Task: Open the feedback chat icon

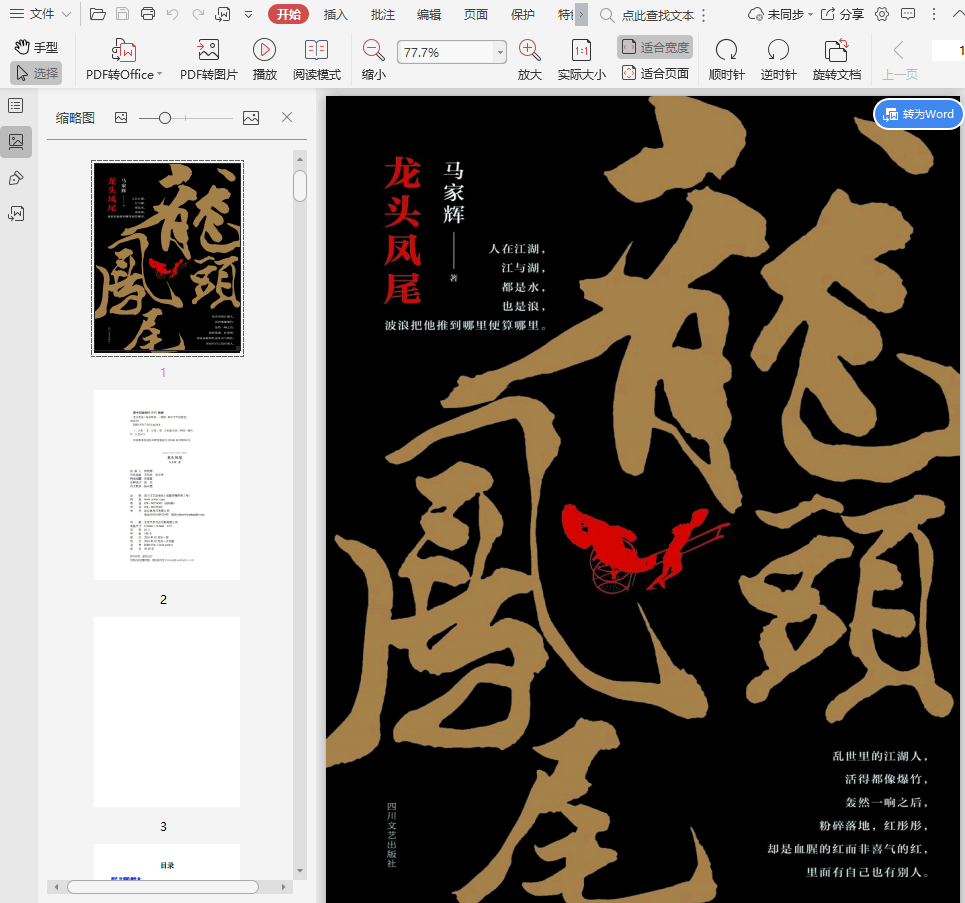Action: (907, 14)
